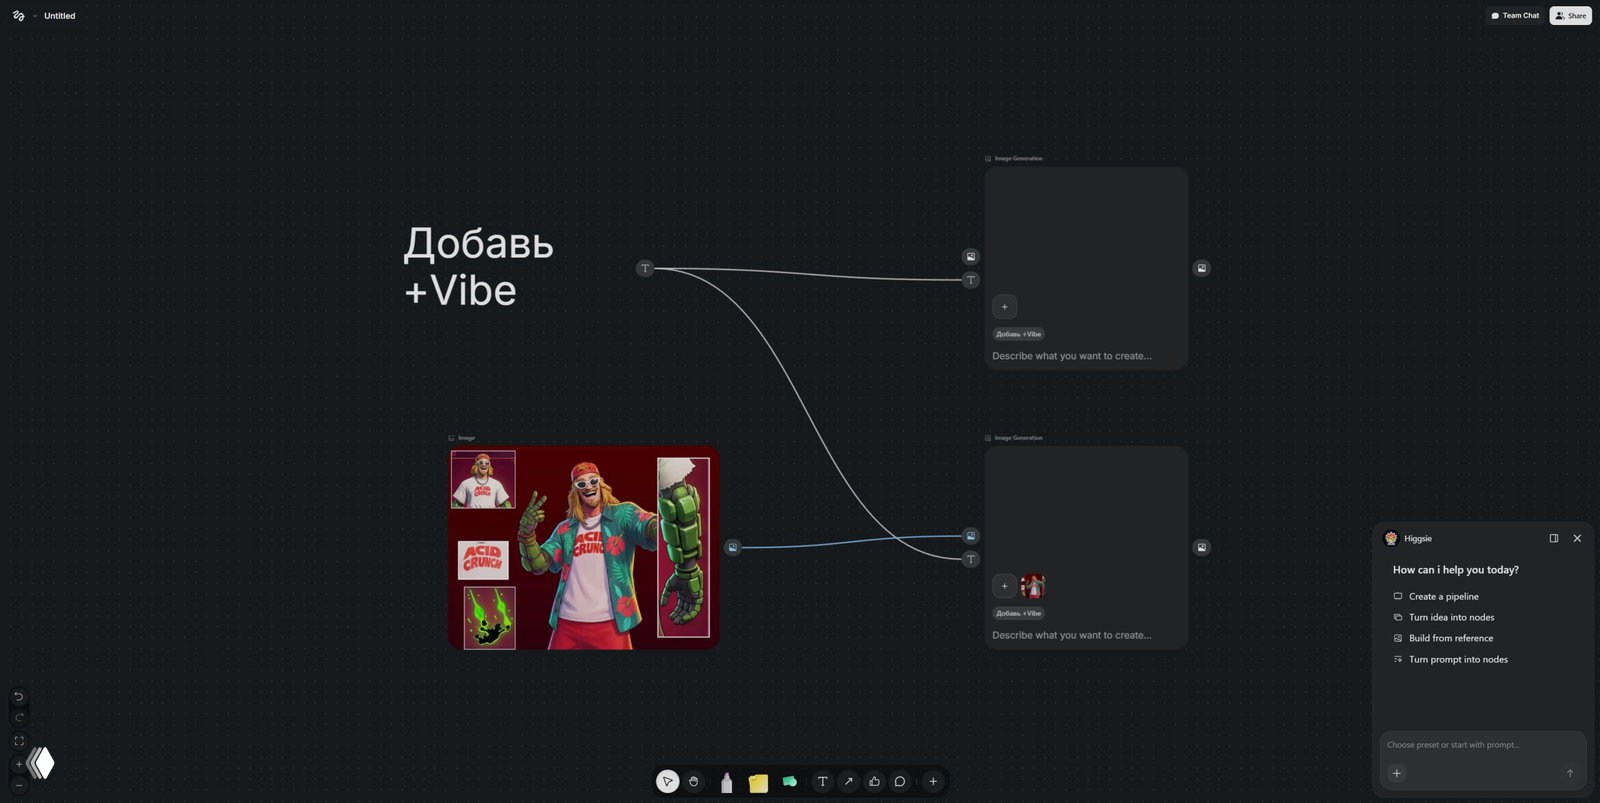Click the Image node title label
Viewport: 1600px width, 803px height.
(466, 438)
